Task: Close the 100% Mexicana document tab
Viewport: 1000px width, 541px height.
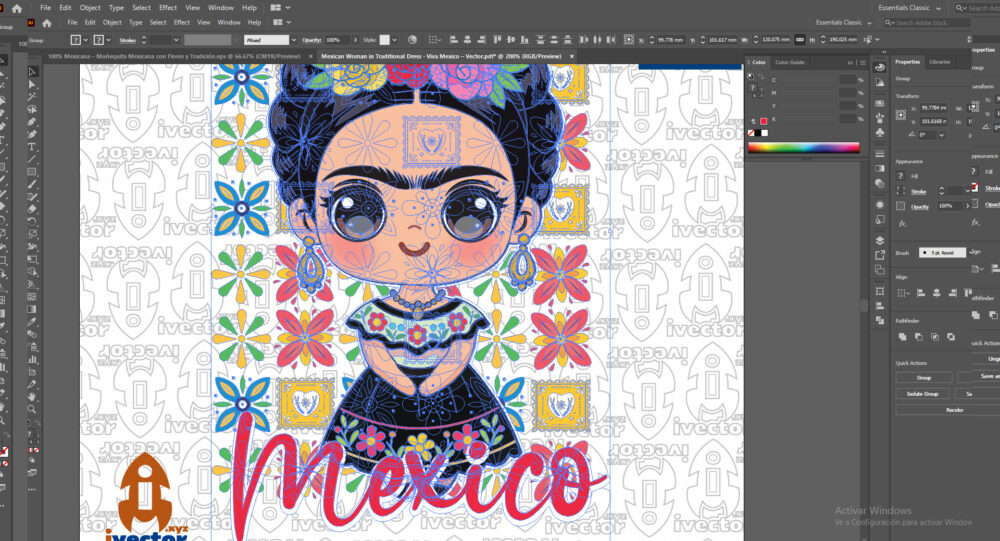Action: [311, 56]
